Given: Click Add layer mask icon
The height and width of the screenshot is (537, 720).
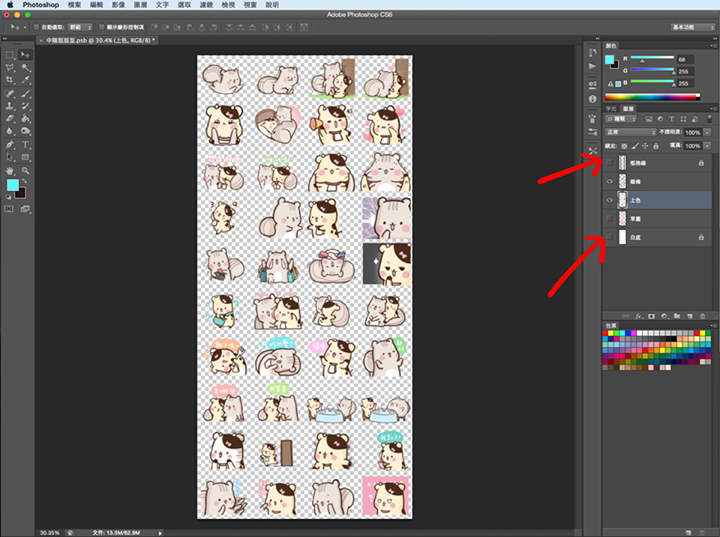Looking at the screenshot, I should click(651, 316).
